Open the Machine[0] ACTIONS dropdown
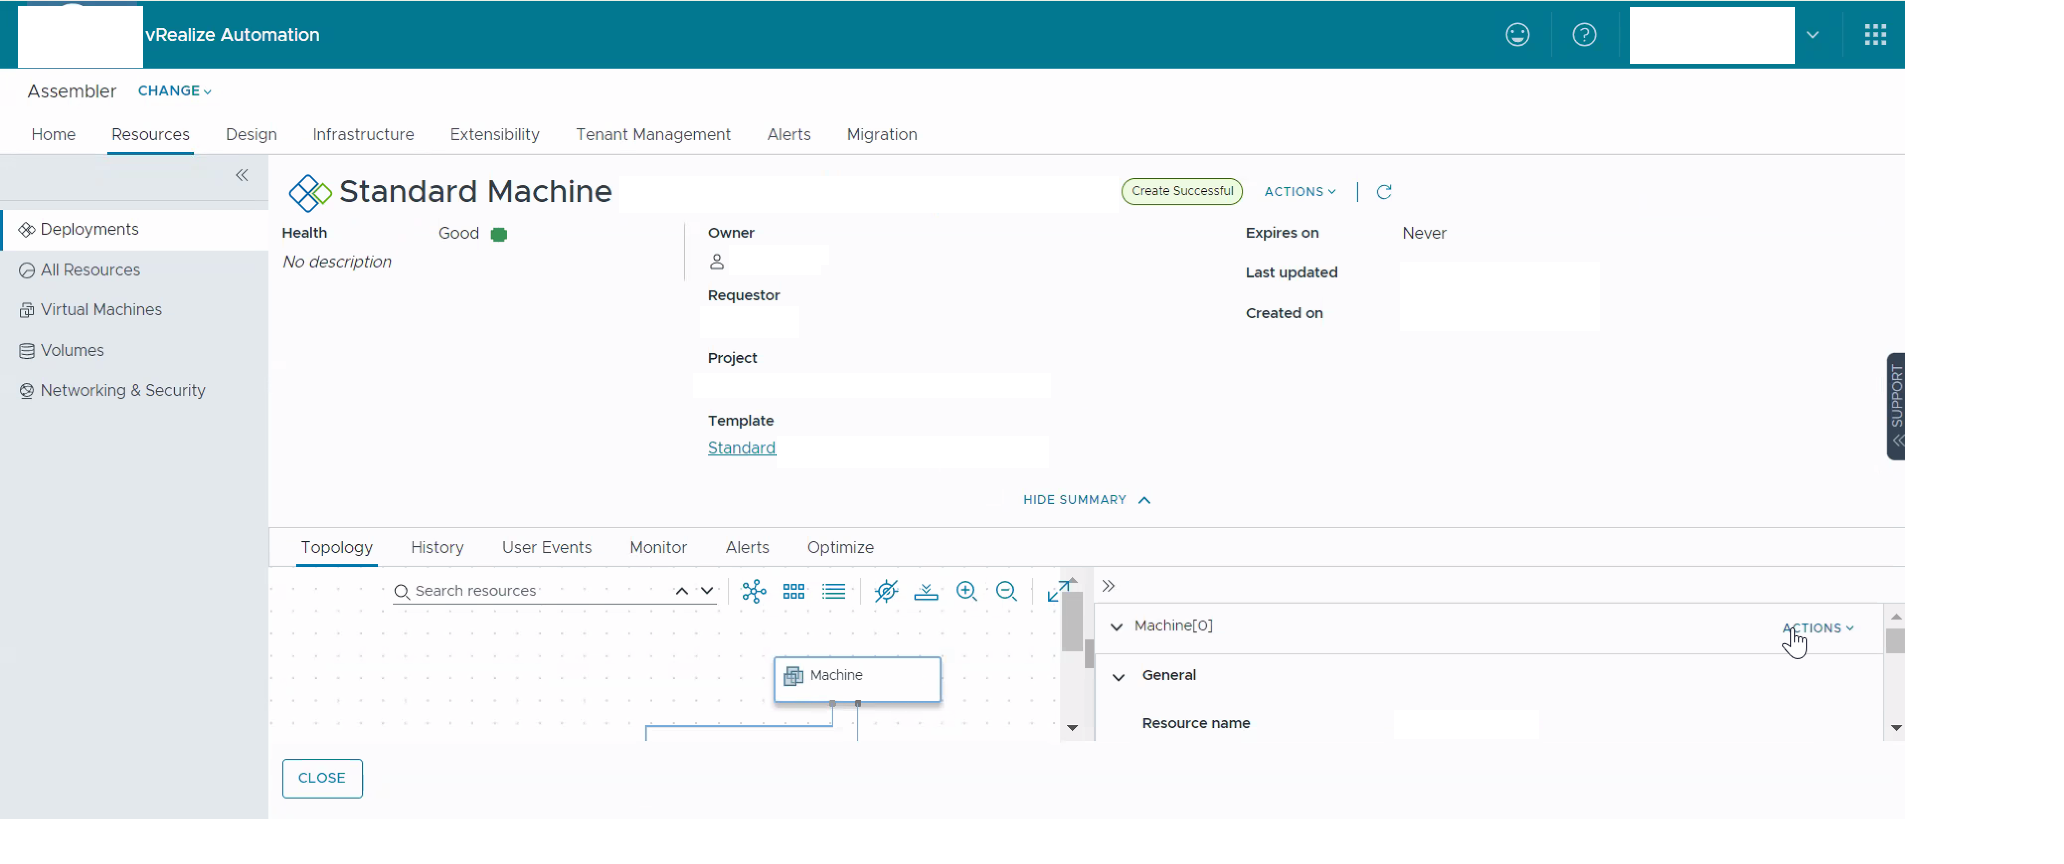The height and width of the screenshot is (864, 2064). click(1817, 628)
